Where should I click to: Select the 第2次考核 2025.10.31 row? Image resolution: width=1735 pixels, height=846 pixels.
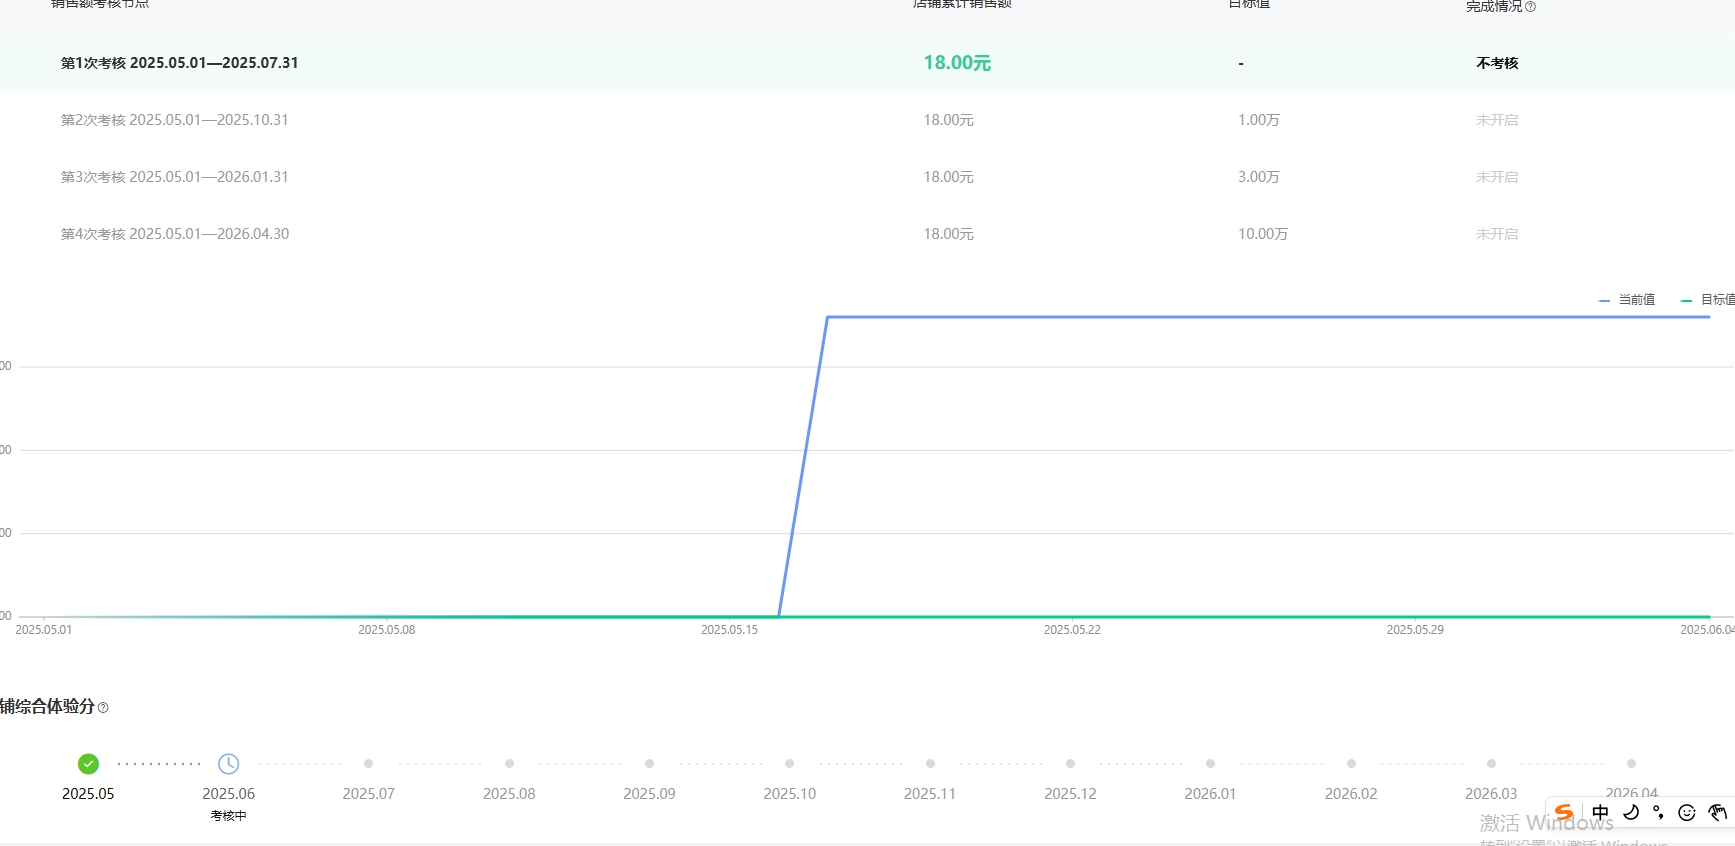click(175, 120)
